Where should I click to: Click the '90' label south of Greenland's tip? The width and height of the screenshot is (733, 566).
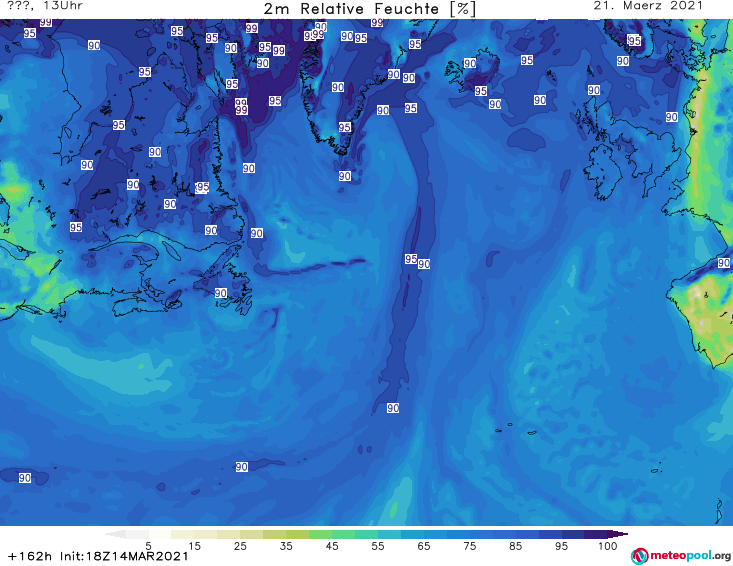coord(345,176)
